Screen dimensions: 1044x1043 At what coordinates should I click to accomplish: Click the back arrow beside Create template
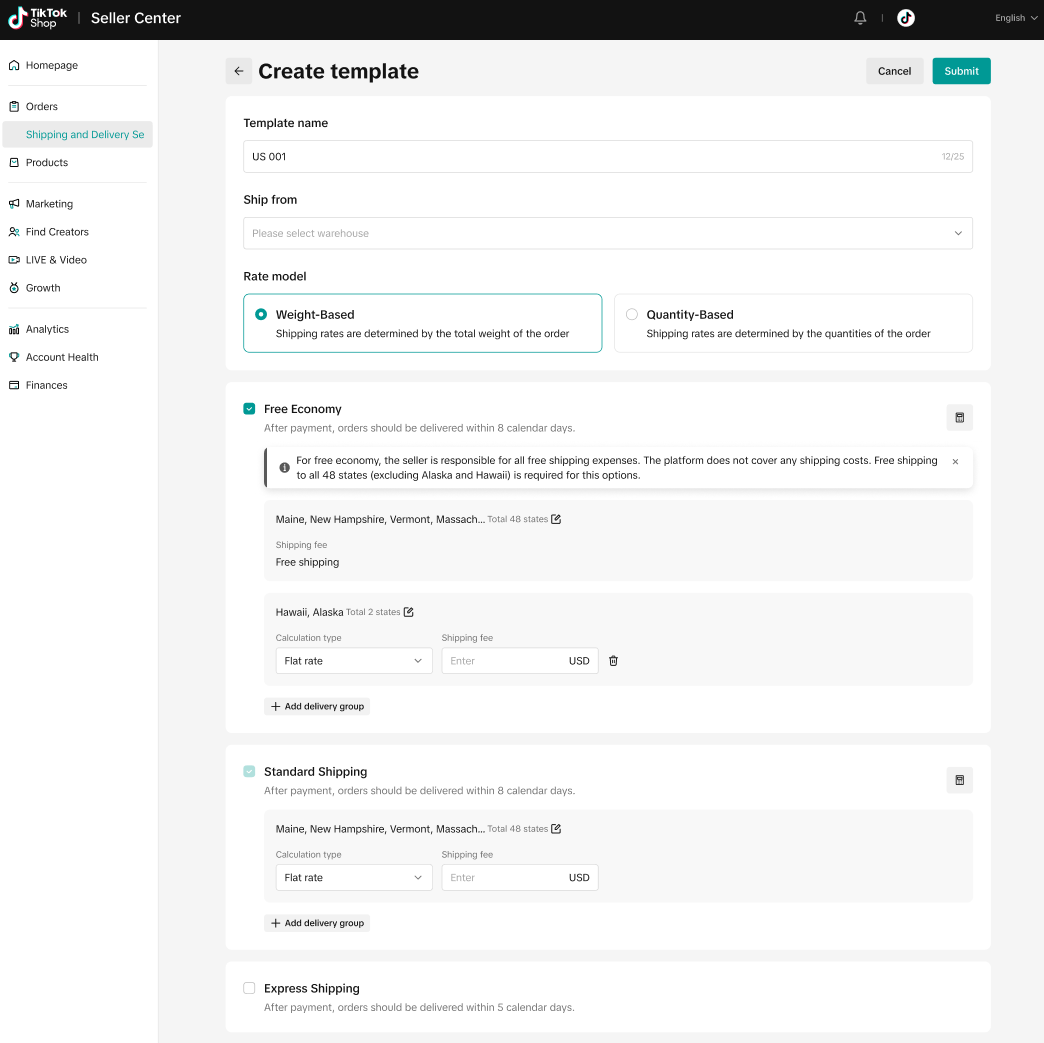click(x=239, y=71)
